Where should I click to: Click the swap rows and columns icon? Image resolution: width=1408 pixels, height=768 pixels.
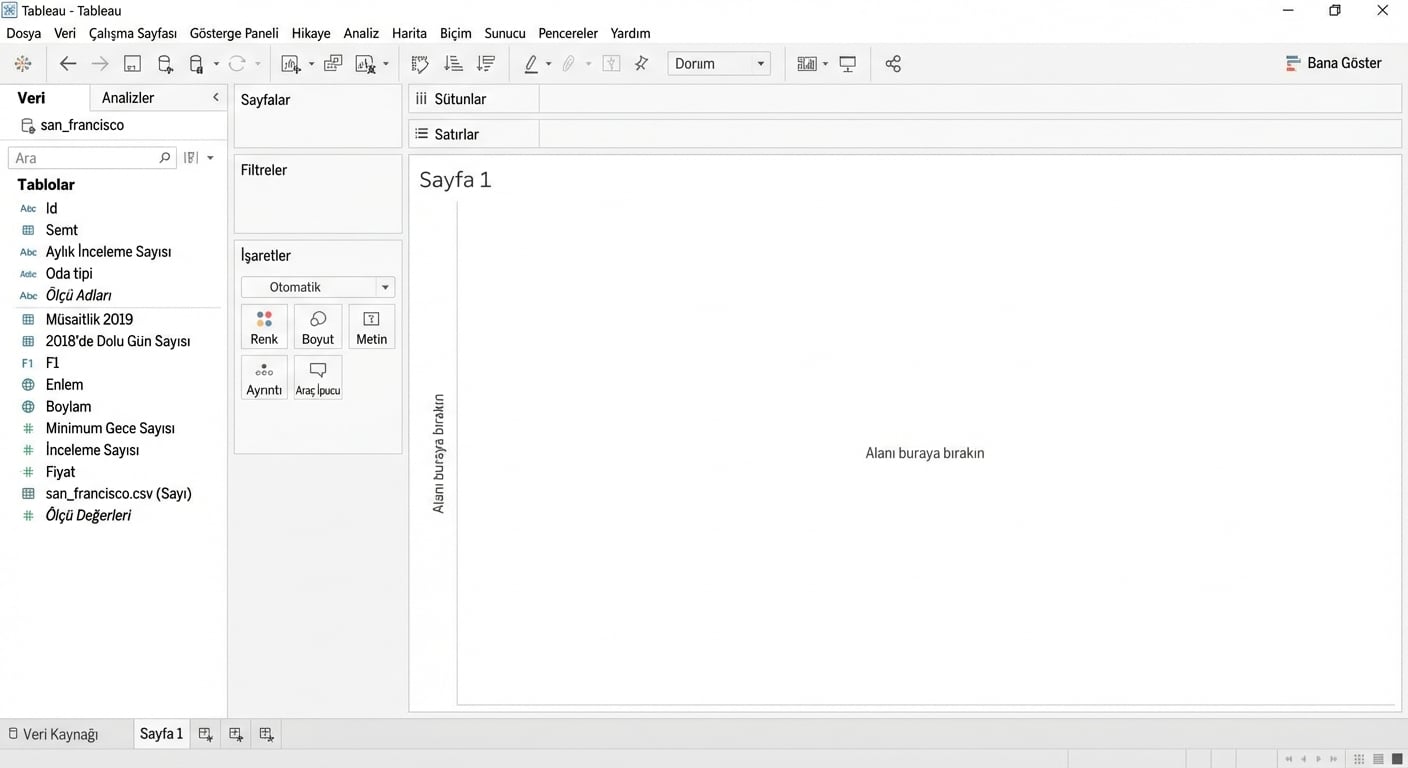coord(420,64)
